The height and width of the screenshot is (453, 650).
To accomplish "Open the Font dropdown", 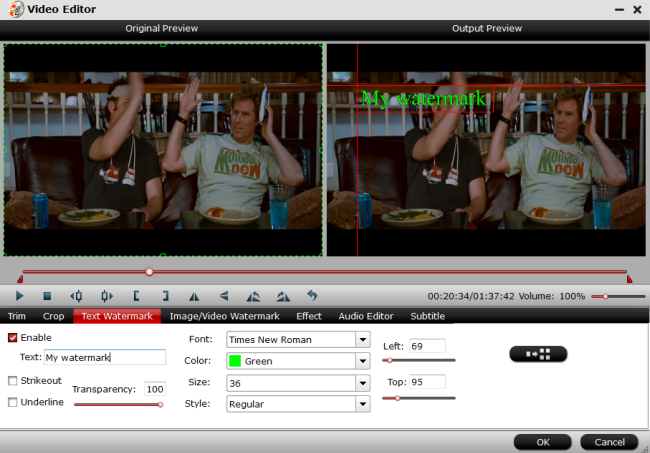I will point(363,340).
